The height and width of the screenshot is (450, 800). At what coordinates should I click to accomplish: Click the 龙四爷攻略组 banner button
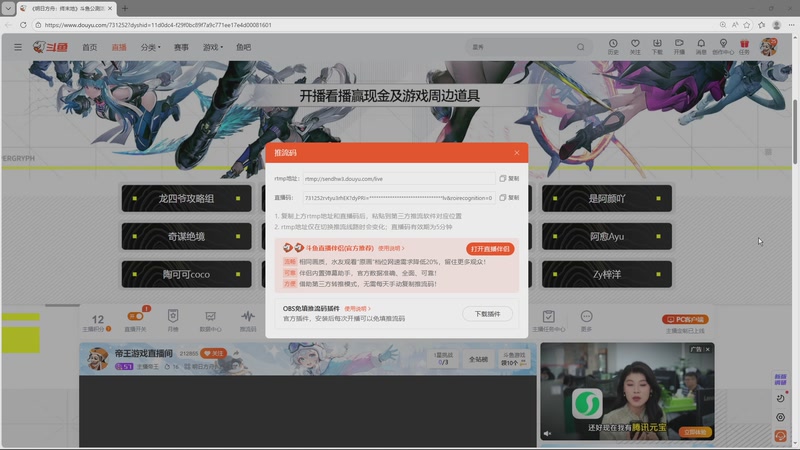click(x=186, y=198)
